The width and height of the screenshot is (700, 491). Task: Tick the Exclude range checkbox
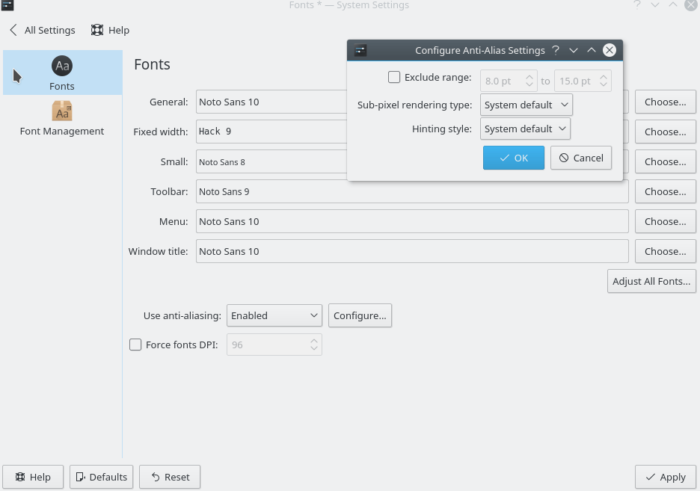tap(394, 77)
